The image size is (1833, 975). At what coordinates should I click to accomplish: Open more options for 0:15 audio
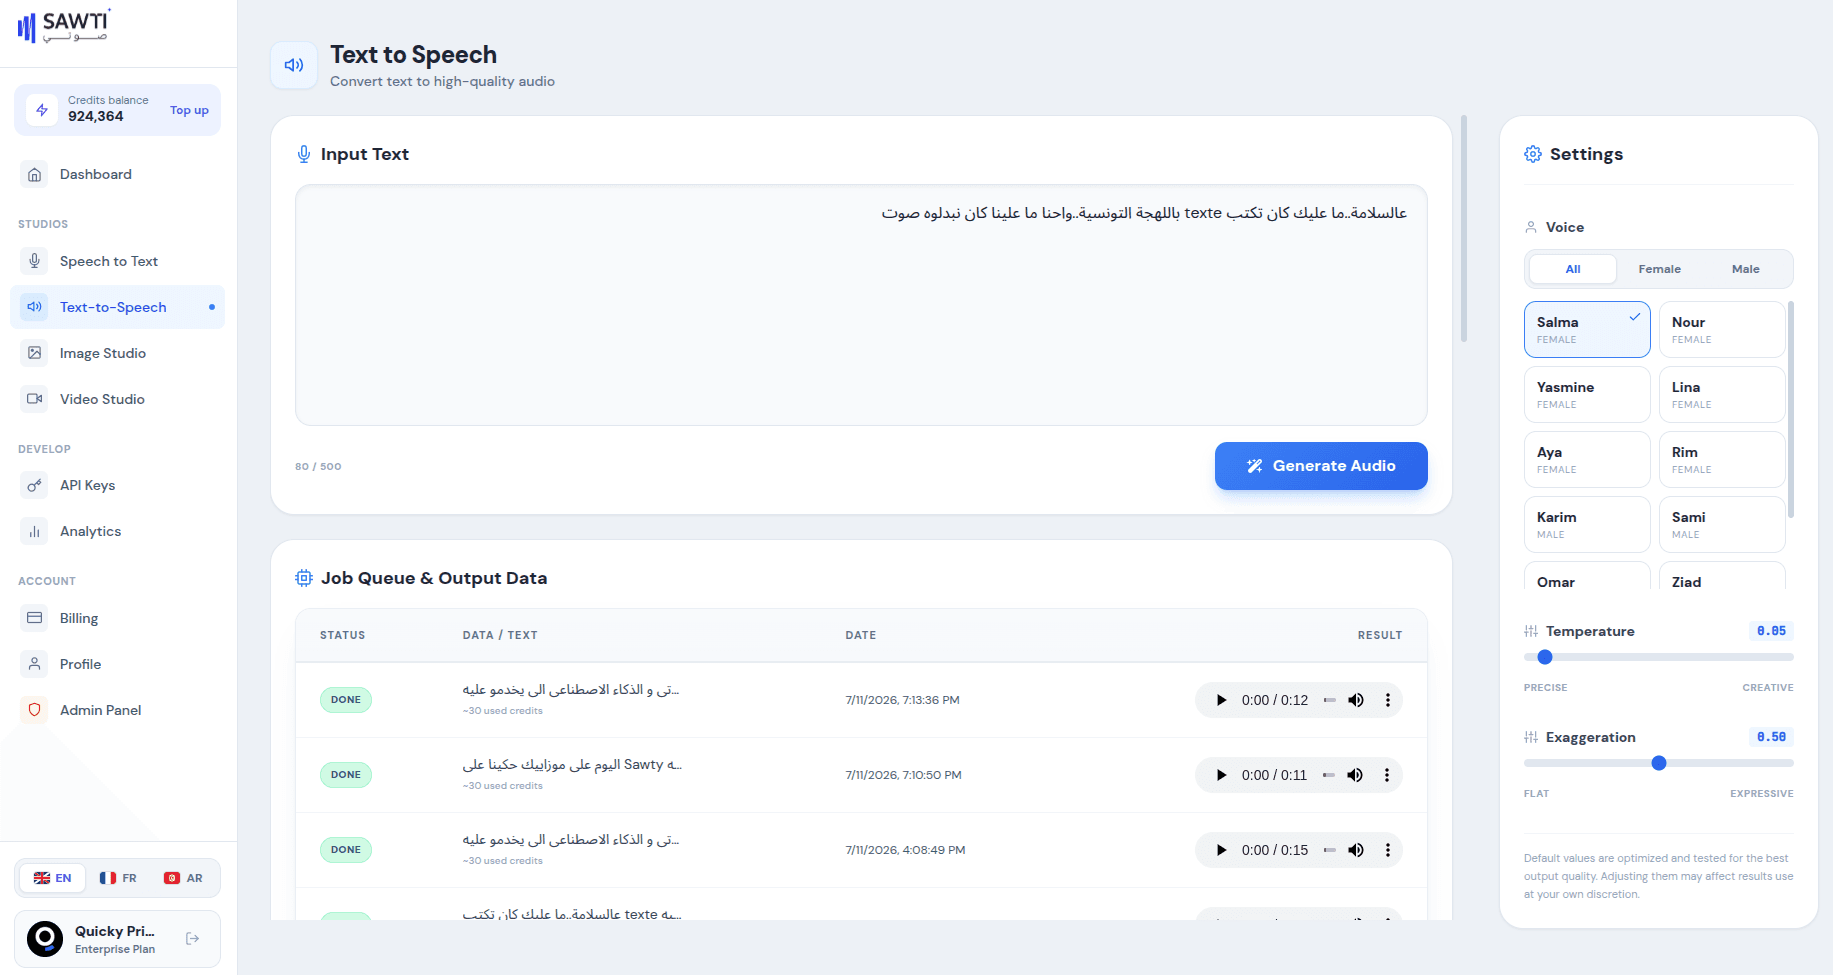[x=1388, y=850]
